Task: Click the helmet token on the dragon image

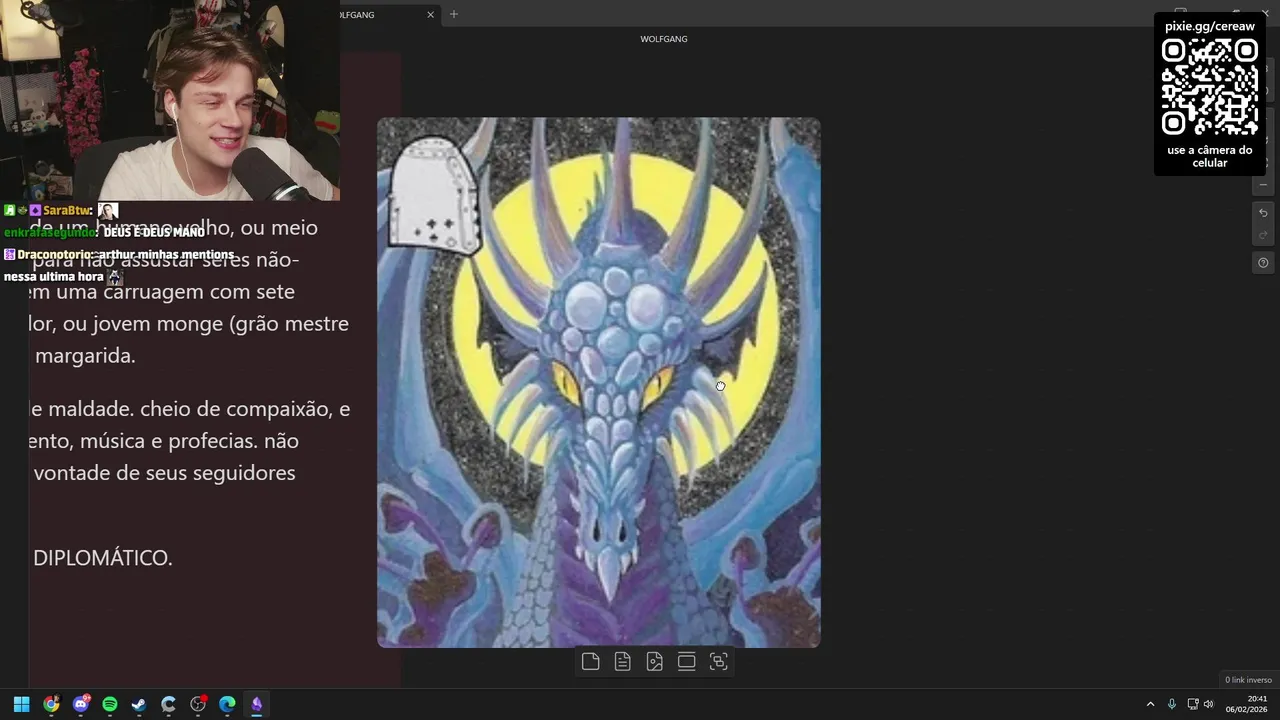Action: point(434,194)
